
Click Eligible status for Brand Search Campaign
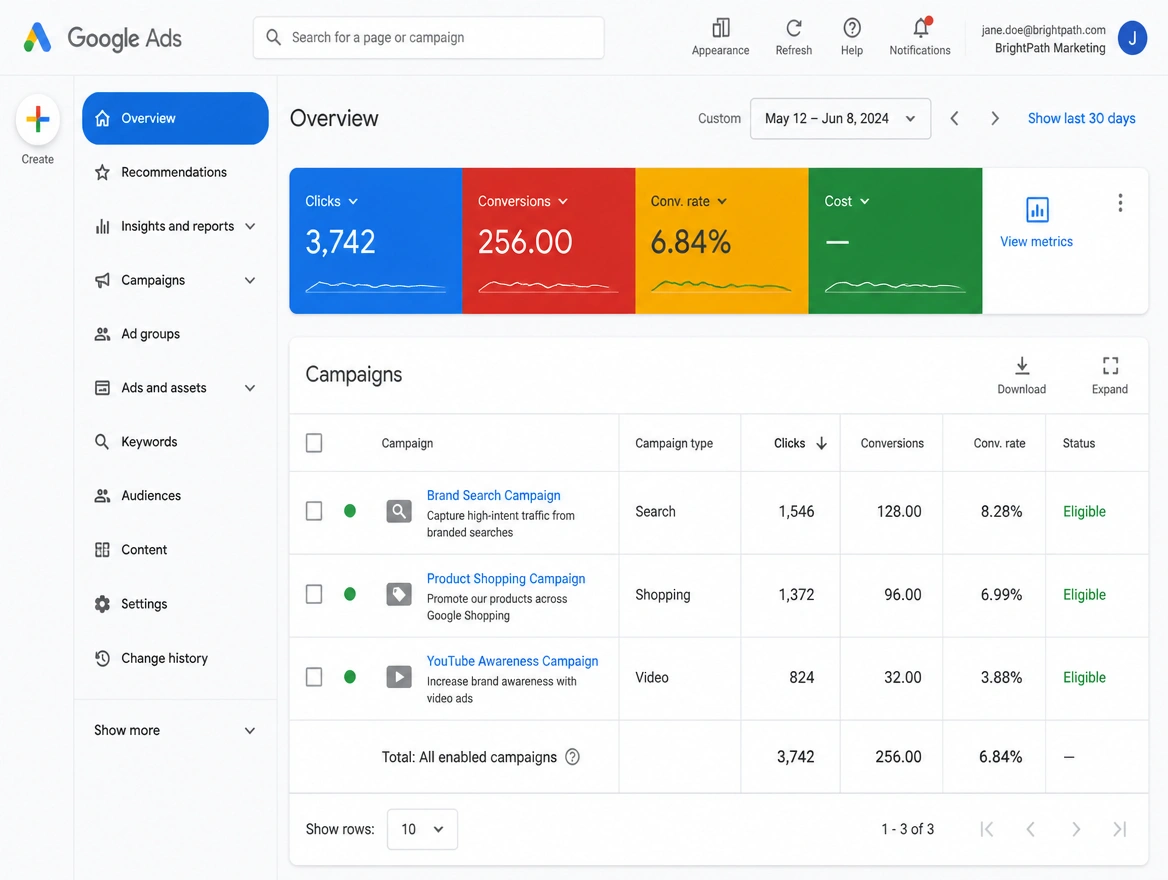coord(1084,511)
